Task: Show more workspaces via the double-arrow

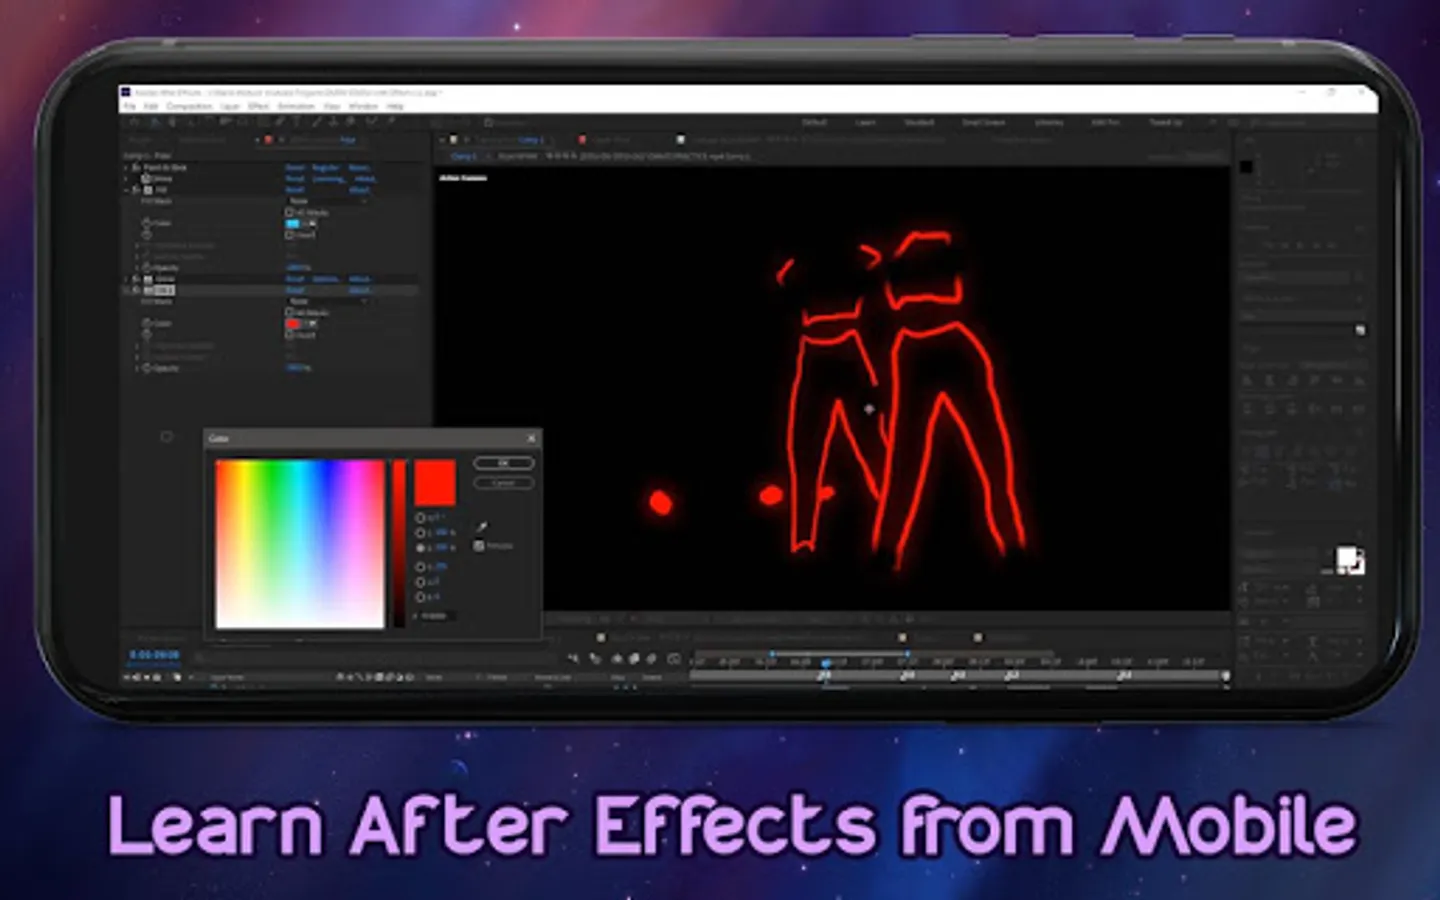Action: click(x=1213, y=122)
